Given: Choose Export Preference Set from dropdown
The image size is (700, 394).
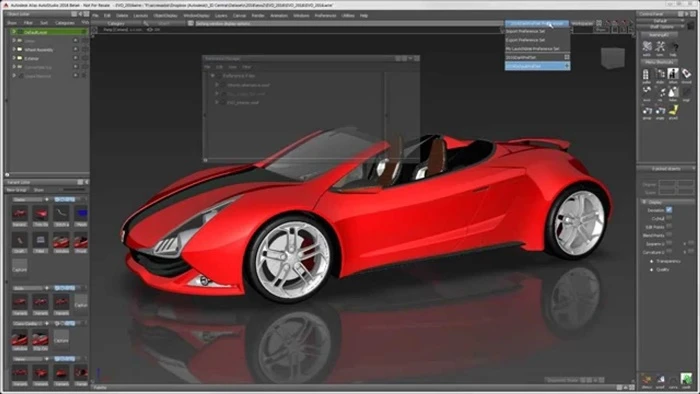Looking at the screenshot, I should (x=525, y=40).
